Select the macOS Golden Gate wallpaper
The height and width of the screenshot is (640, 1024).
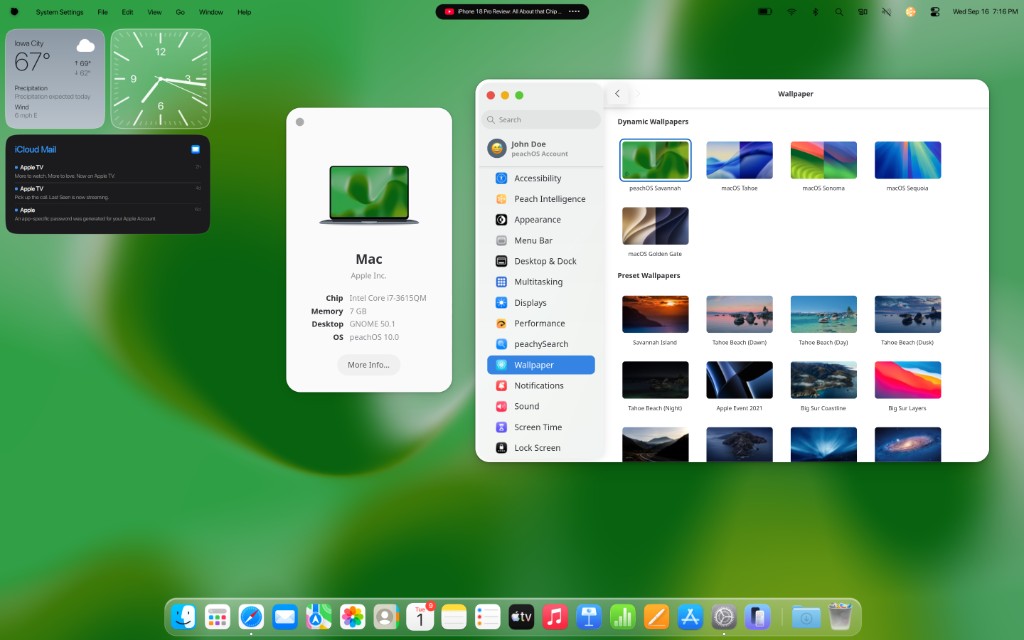click(x=655, y=226)
